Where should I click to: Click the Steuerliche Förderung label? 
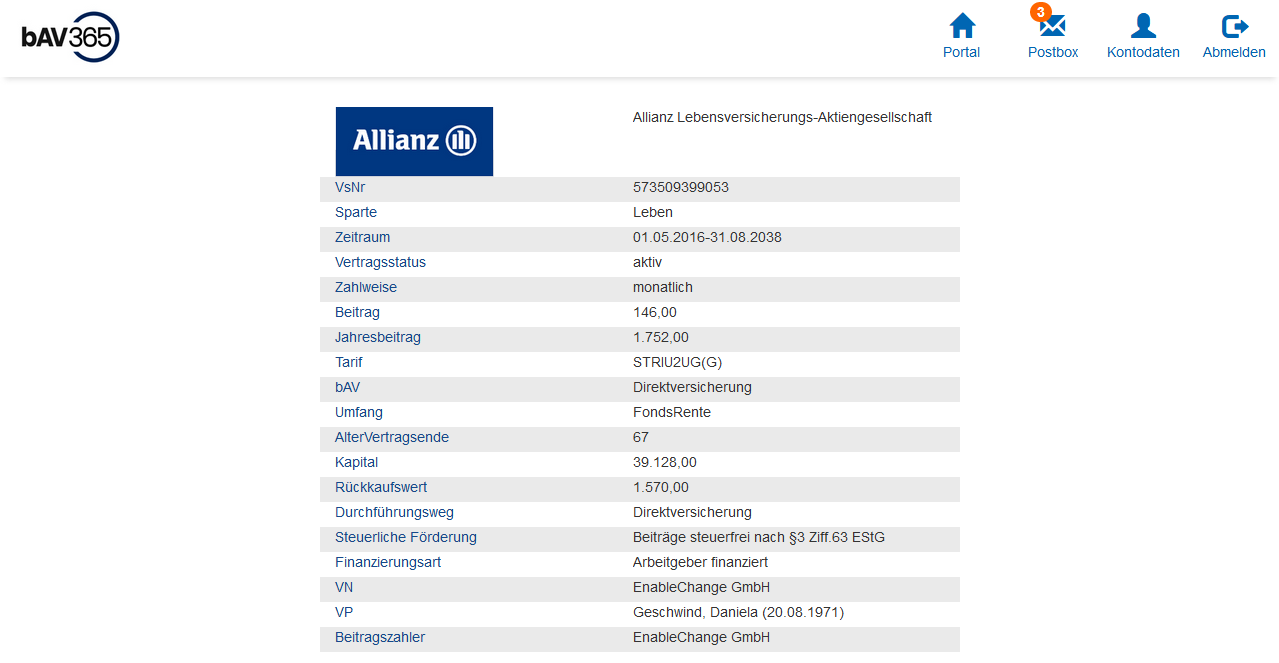tap(406, 538)
